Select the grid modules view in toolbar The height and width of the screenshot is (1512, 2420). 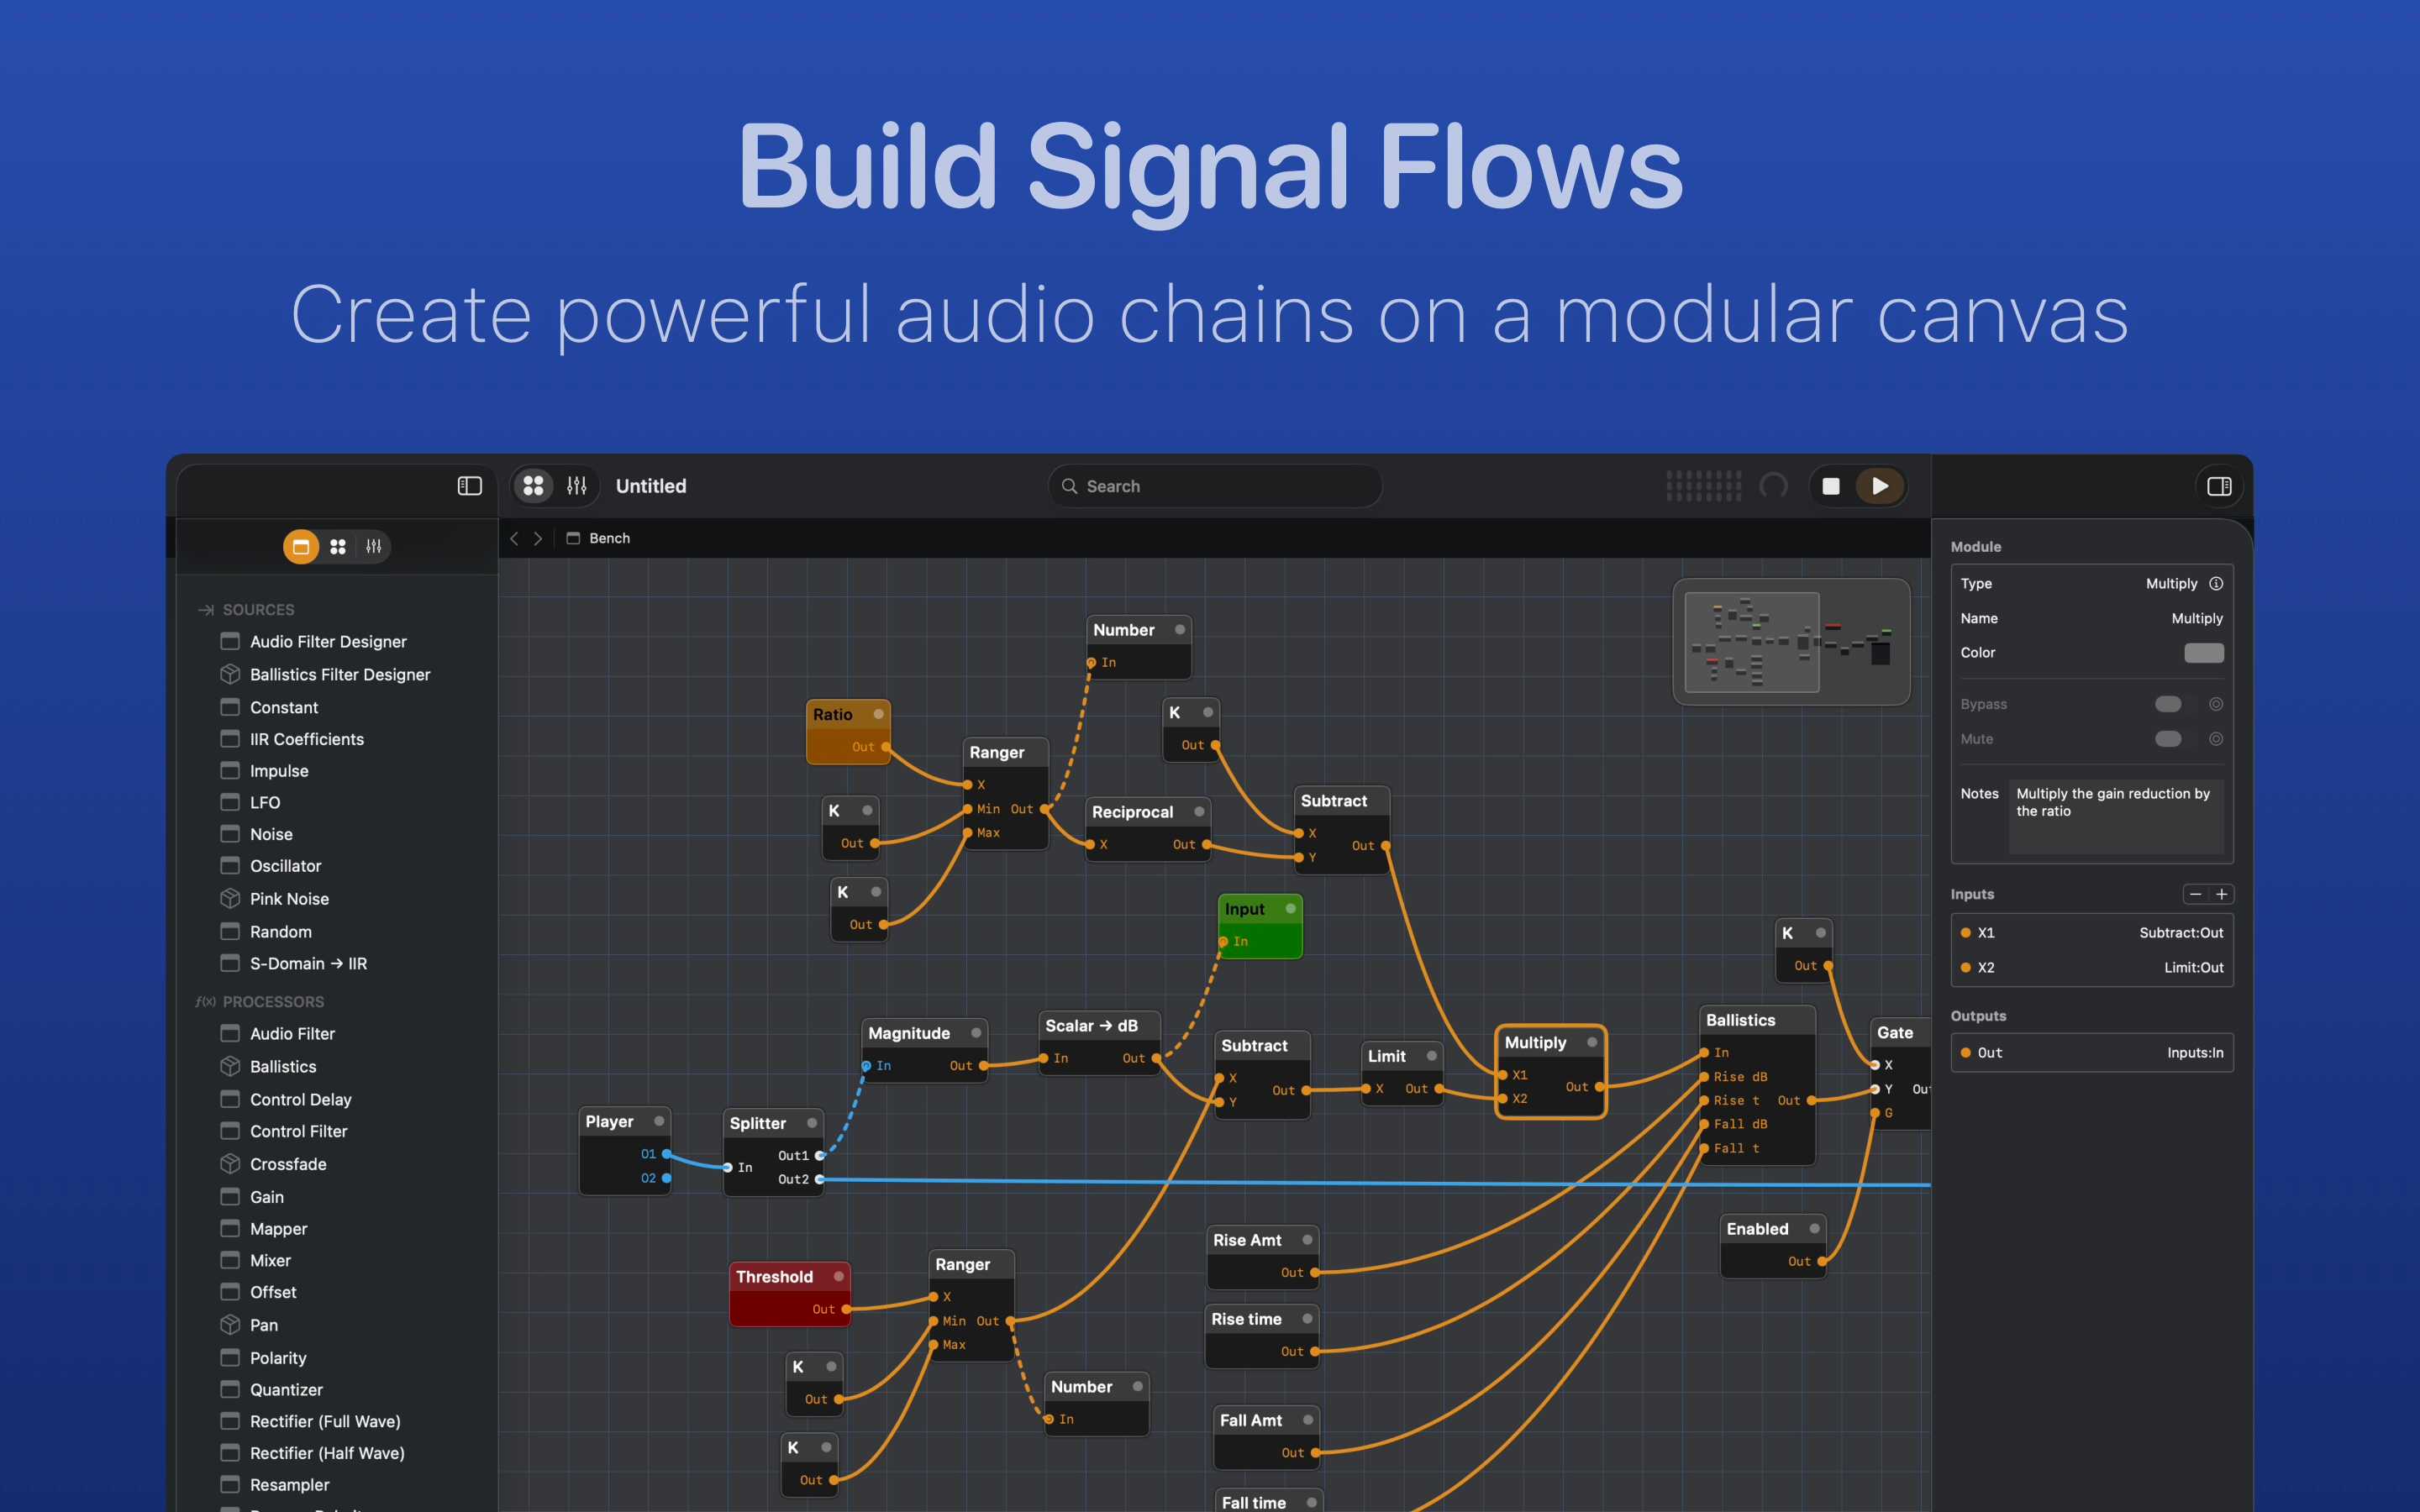pyautogui.click(x=534, y=486)
